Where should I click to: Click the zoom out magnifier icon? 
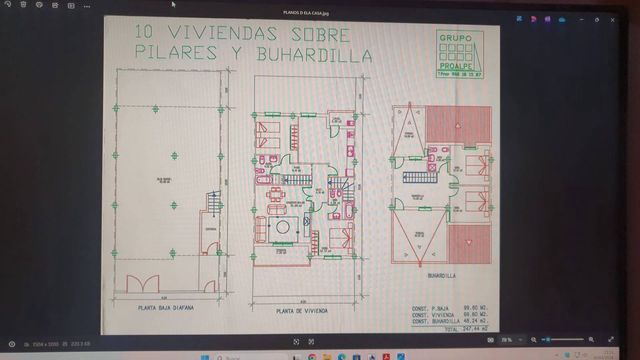[x=533, y=340]
